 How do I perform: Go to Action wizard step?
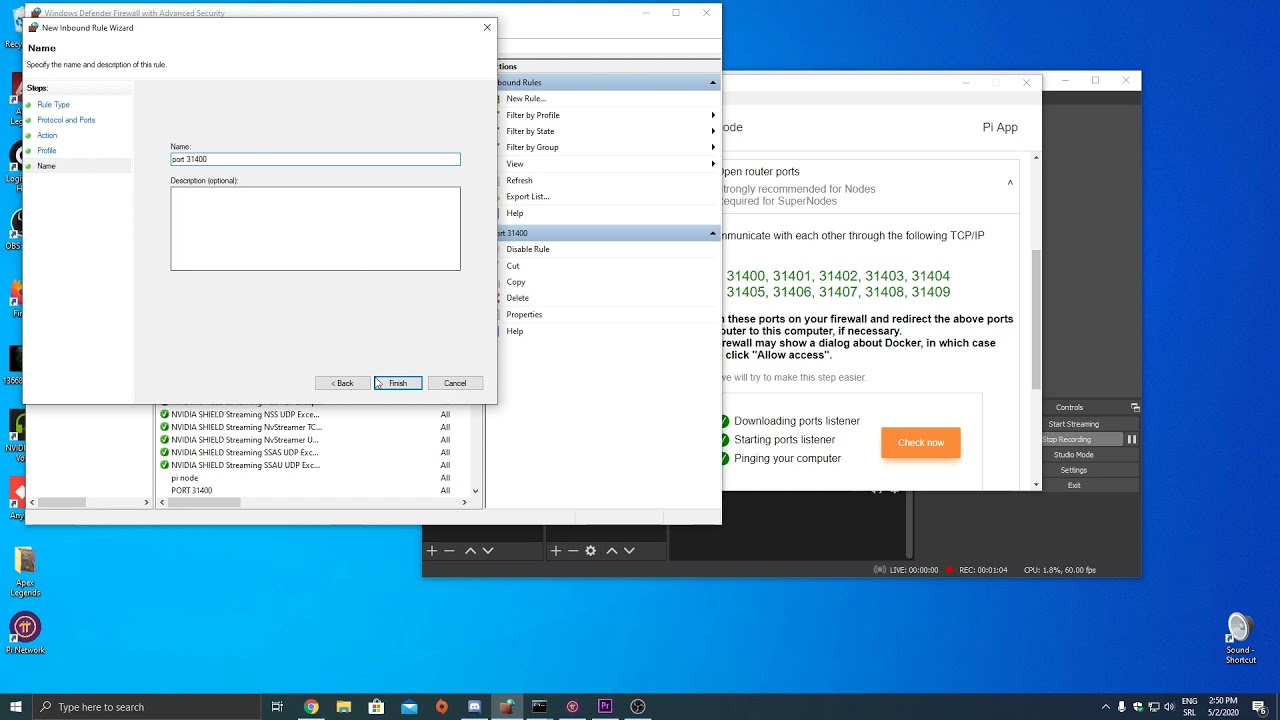pos(47,135)
